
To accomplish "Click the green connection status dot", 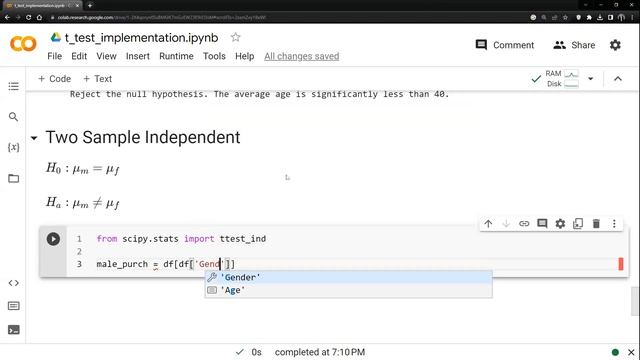I will coord(615,352).
